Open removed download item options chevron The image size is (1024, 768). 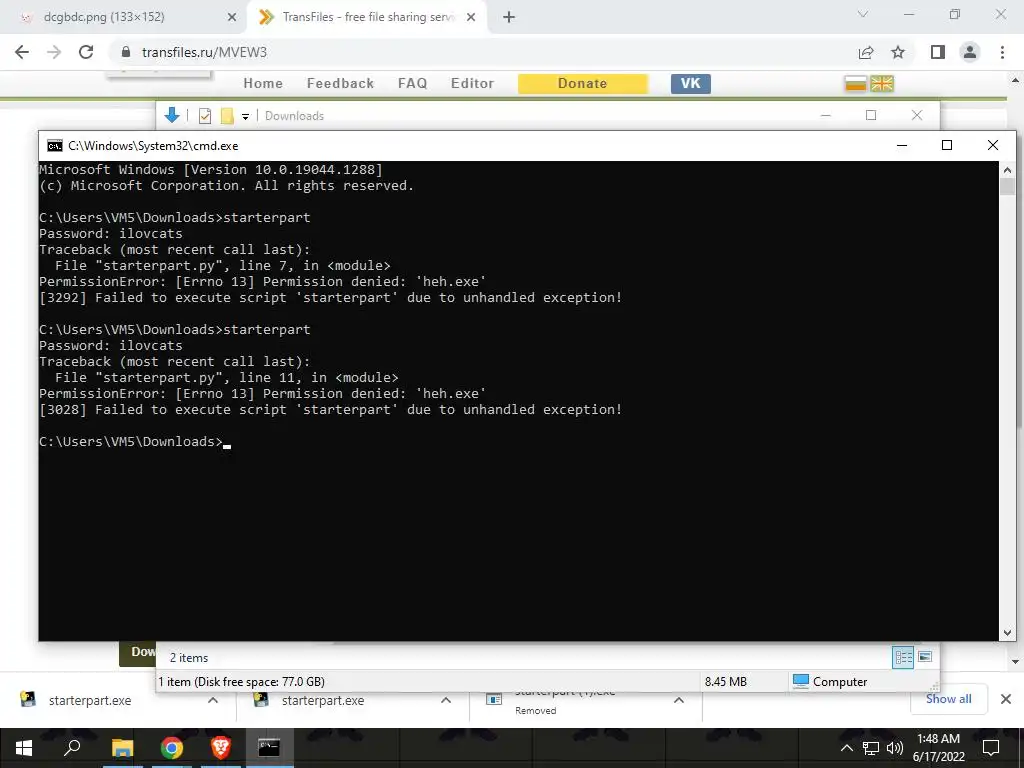tap(679, 700)
